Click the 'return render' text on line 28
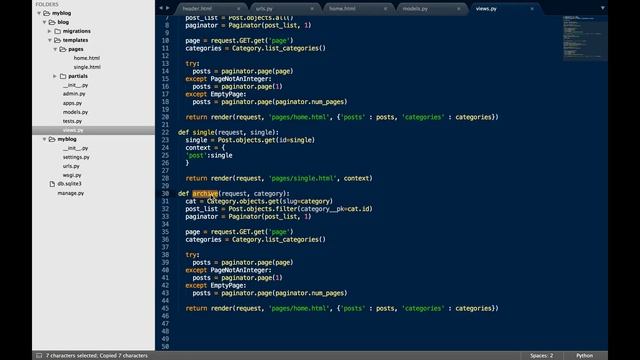This screenshot has height=360, width=640. [x=209, y=178]
